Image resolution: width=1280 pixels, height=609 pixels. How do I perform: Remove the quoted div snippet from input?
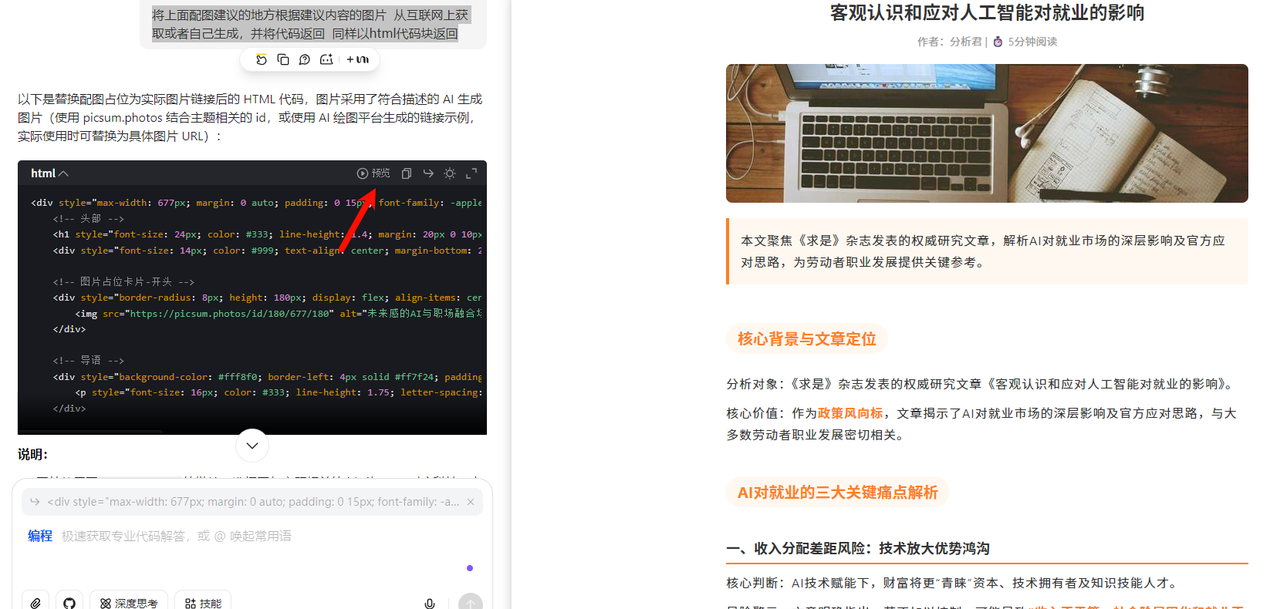pos(471,502)
